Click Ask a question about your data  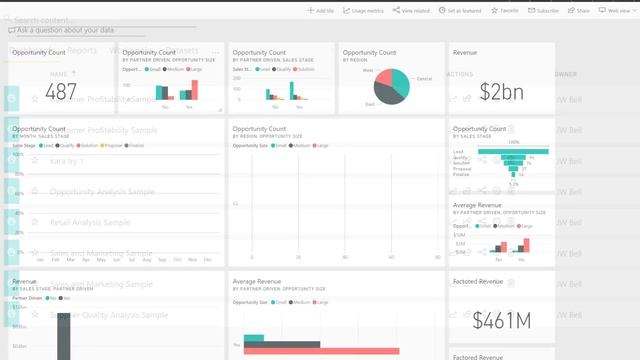coord(65,30)
